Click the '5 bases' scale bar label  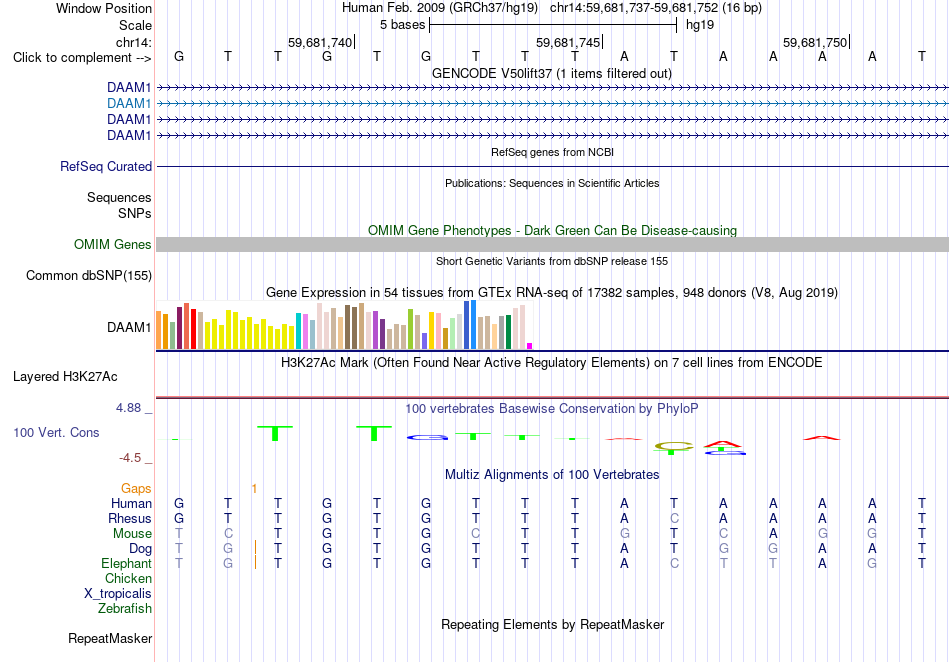402,25
